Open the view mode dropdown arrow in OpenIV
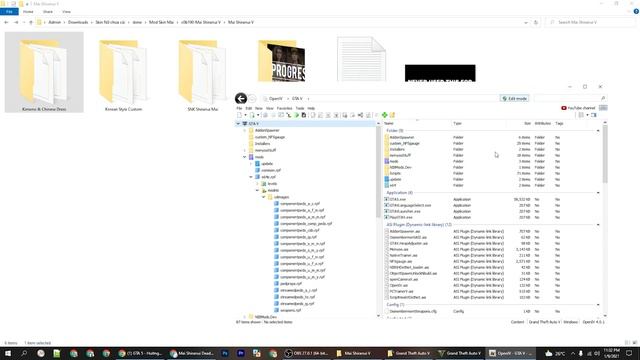The height and width of the screenshot is (360, 640). click(x=587, y=115)
